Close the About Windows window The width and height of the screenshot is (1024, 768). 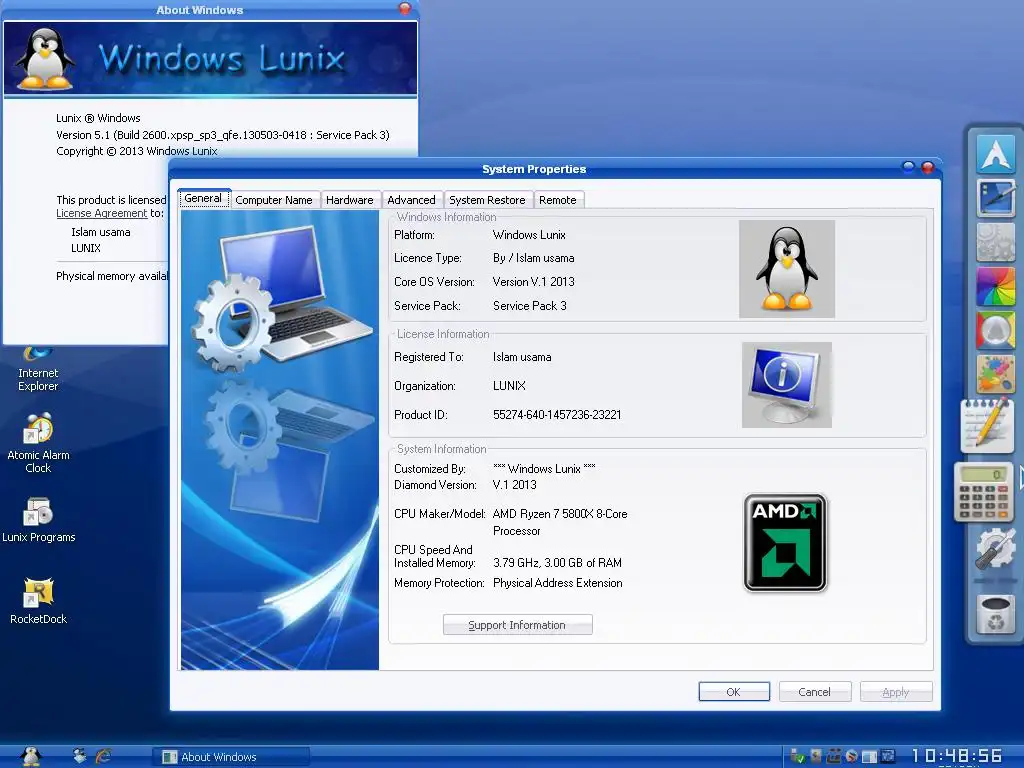405,8
